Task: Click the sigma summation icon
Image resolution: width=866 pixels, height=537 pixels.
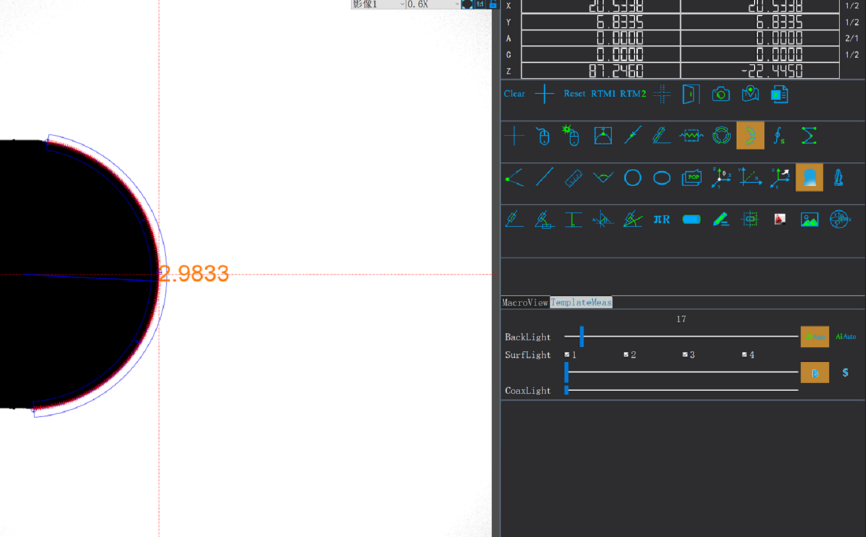Action: 809,136
